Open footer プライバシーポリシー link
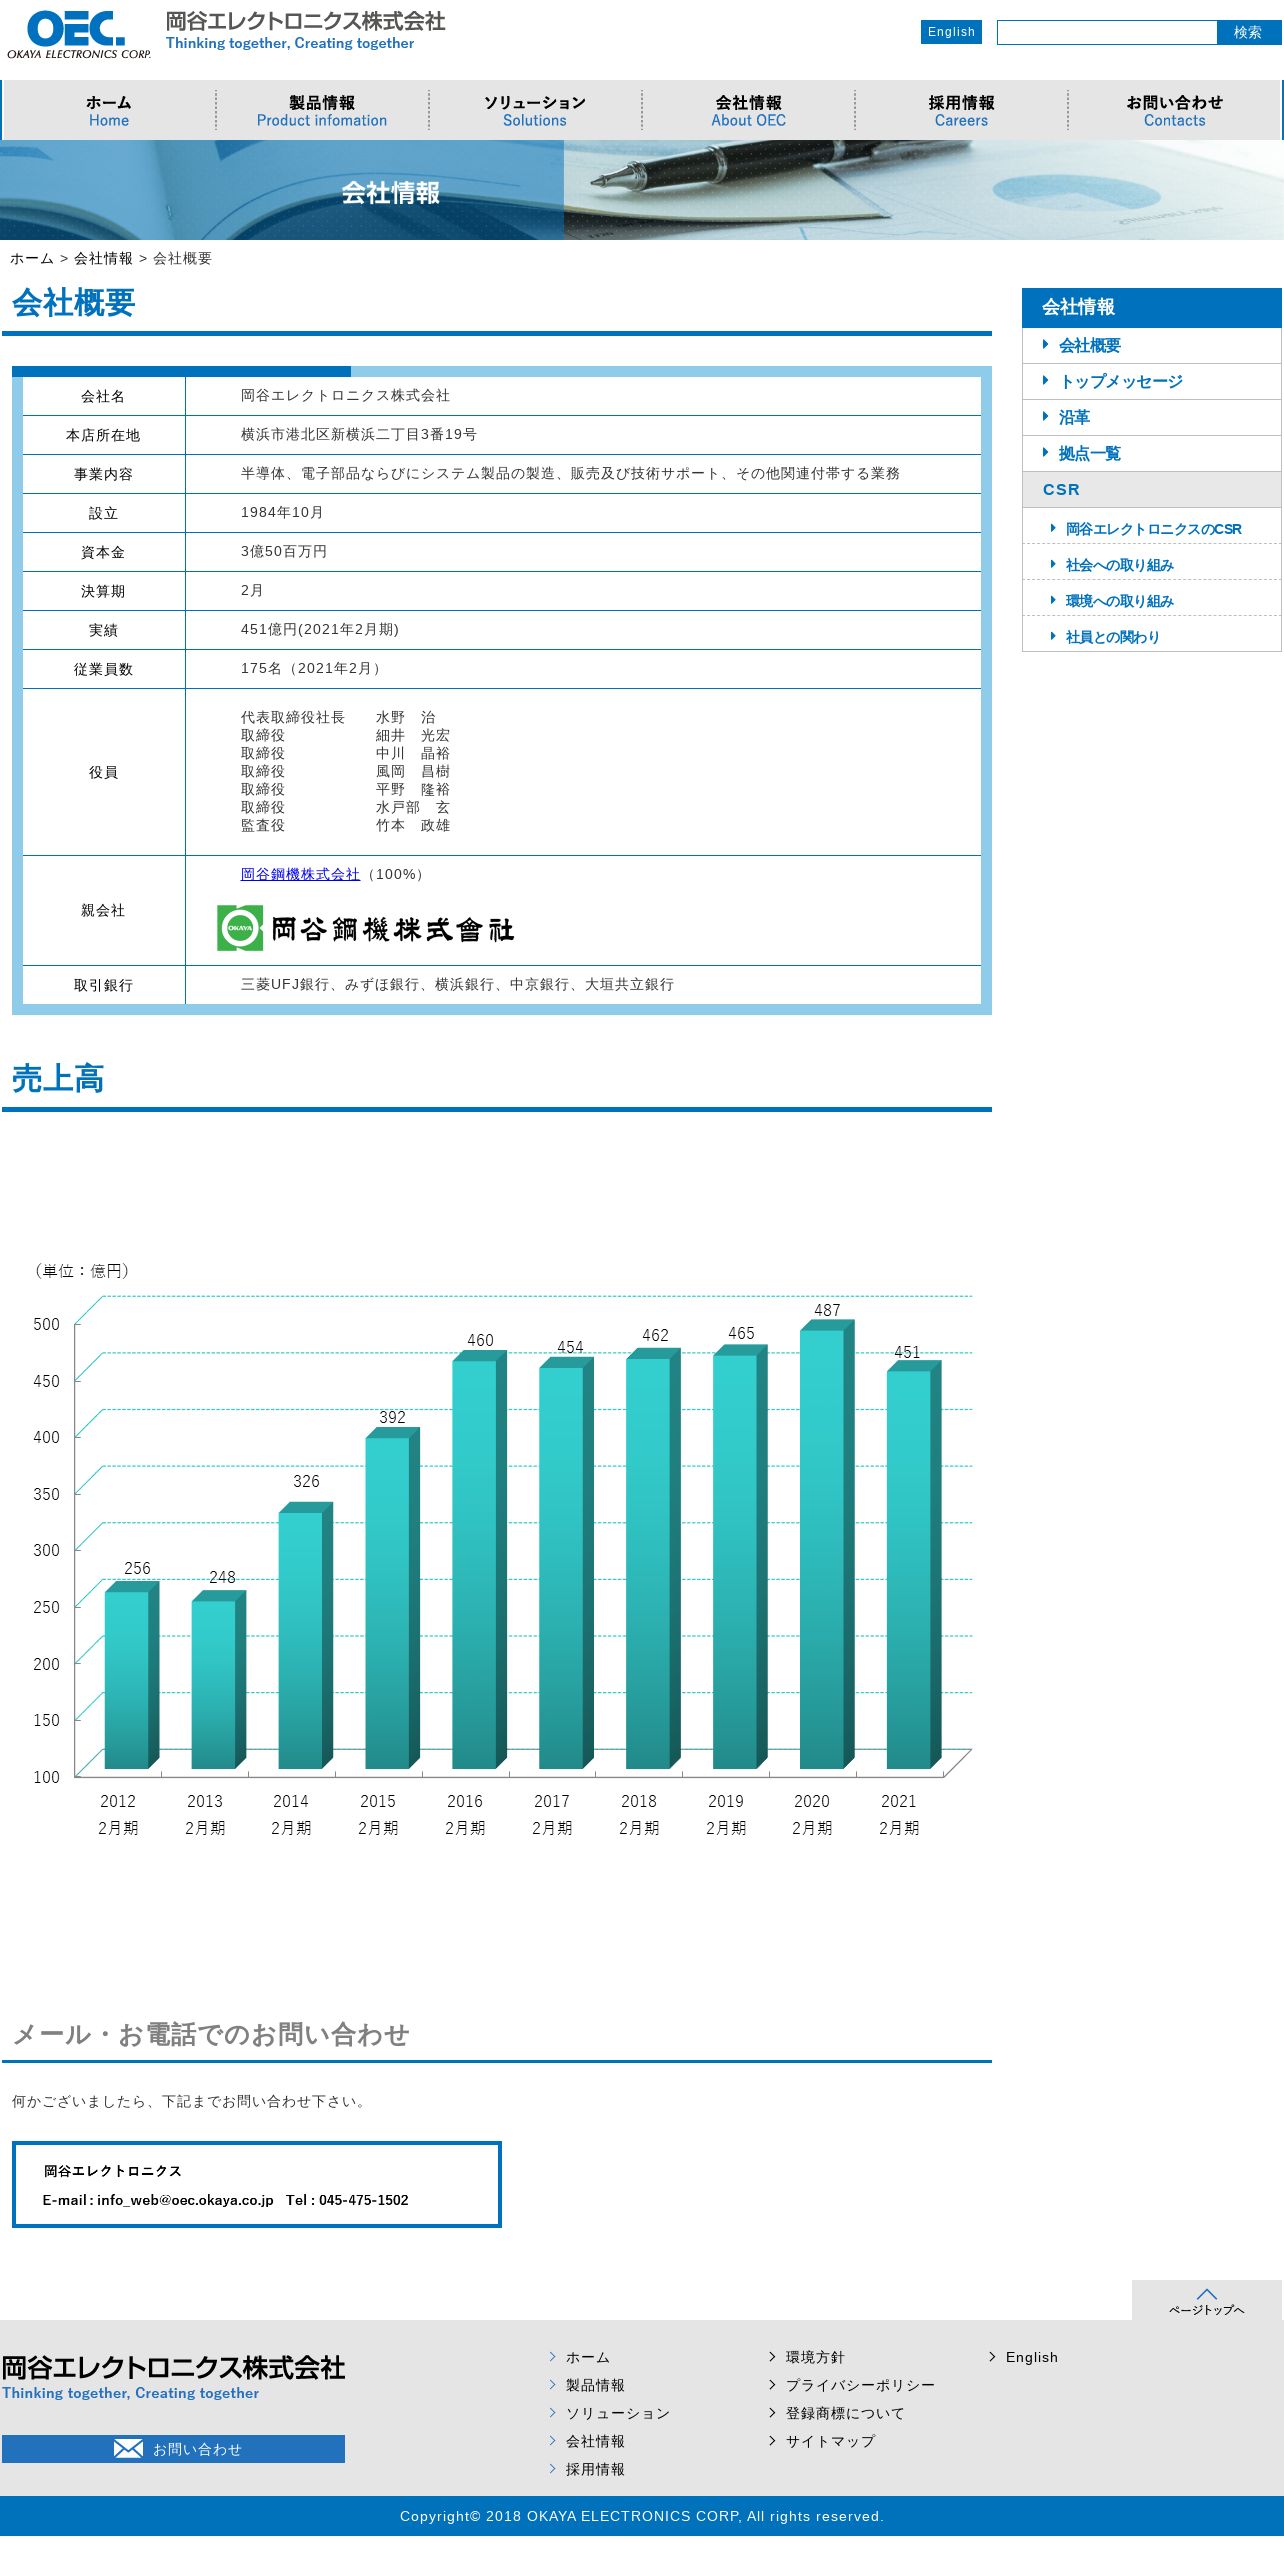 coord(860,2385)
